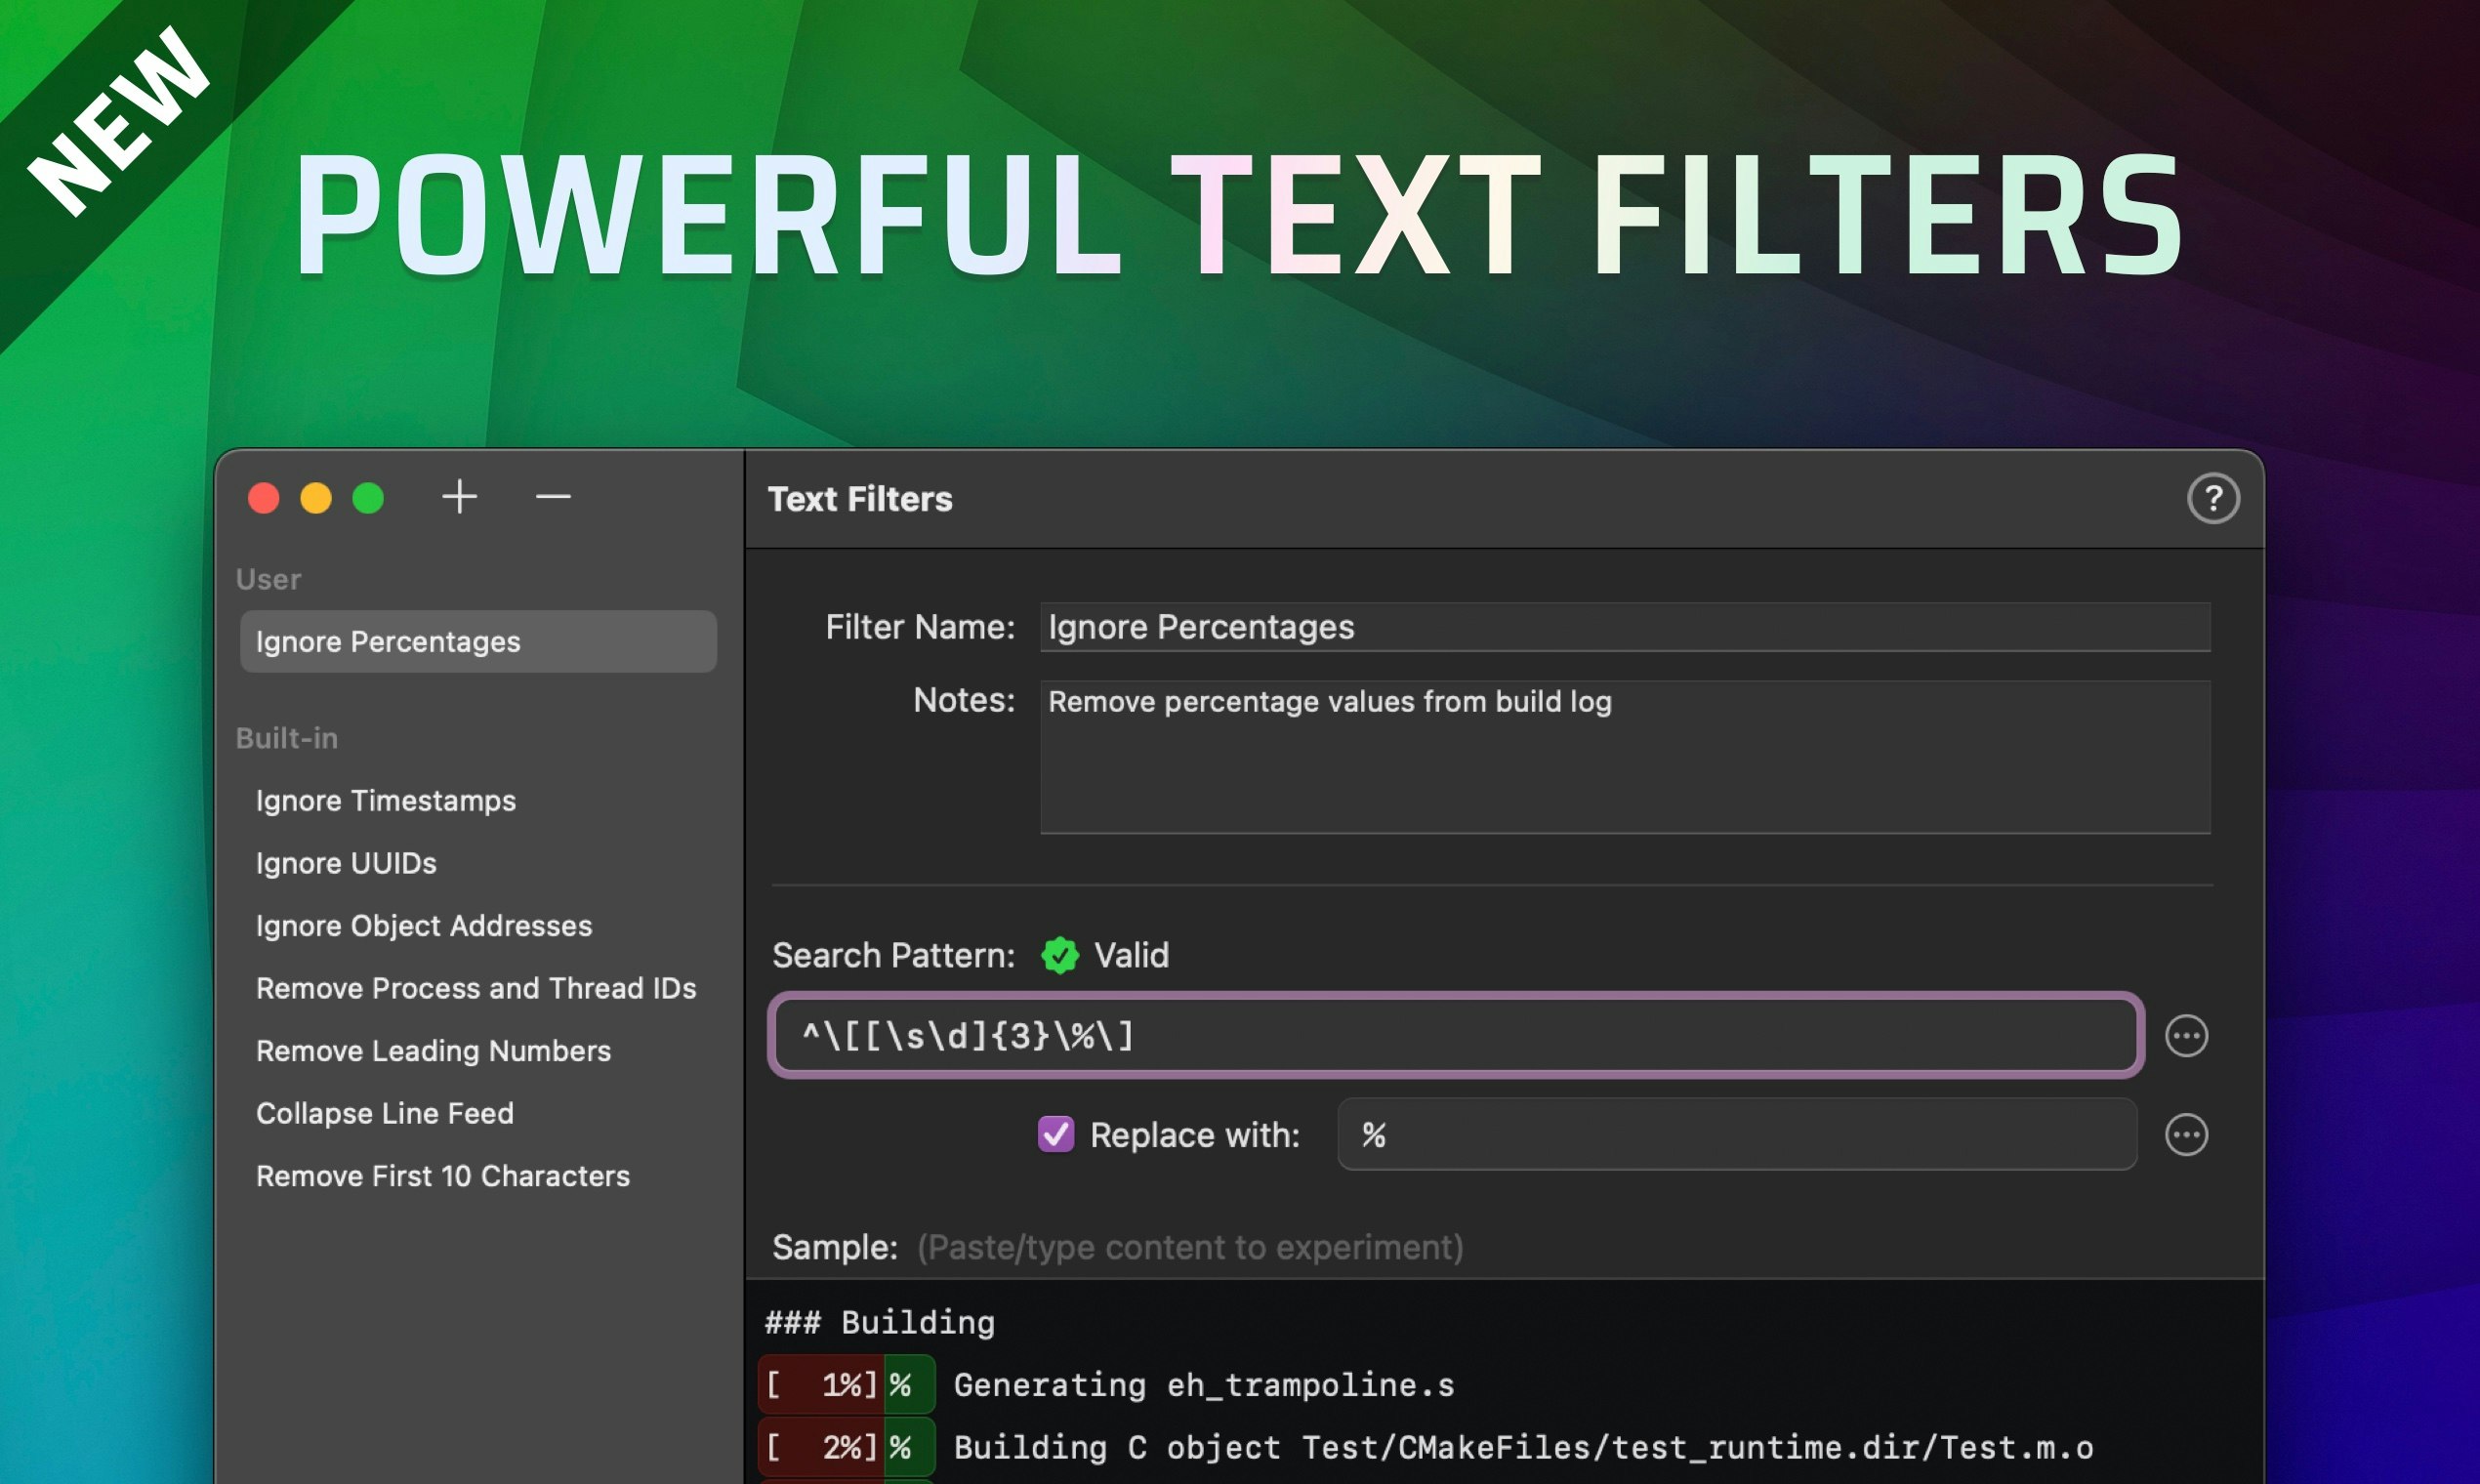
Task: Click the Filter Name input field
Action: pyautogui.click(x=1625, y=627)
